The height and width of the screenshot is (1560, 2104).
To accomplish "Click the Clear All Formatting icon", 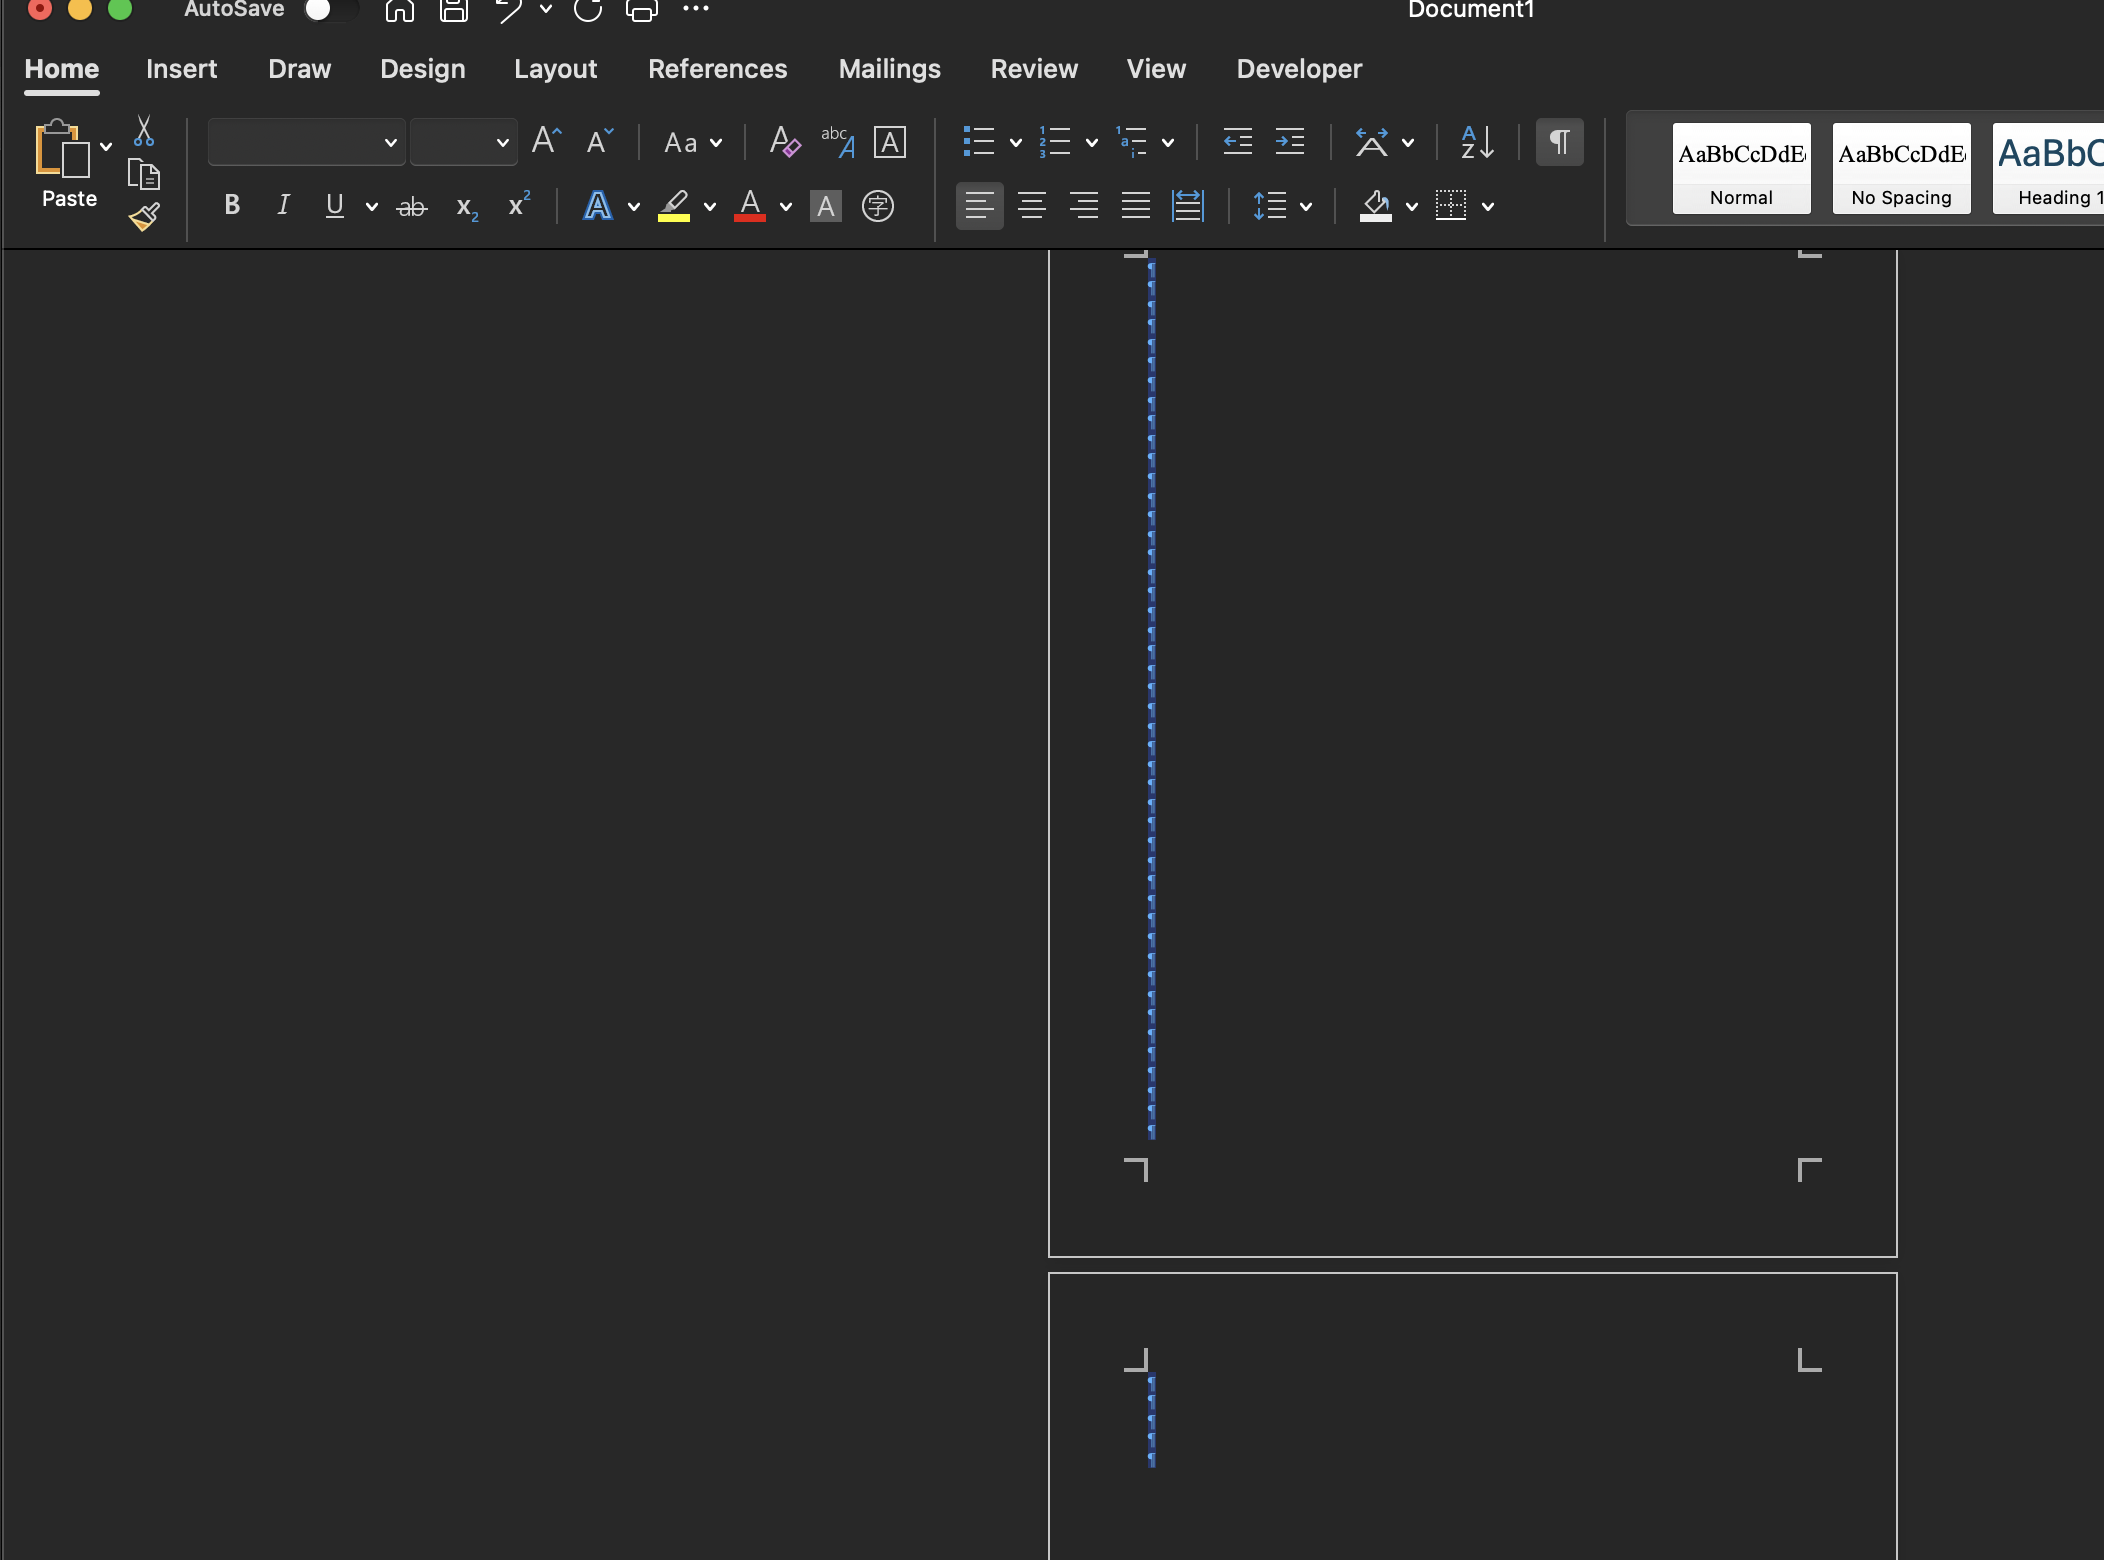I will coord(784,142).
